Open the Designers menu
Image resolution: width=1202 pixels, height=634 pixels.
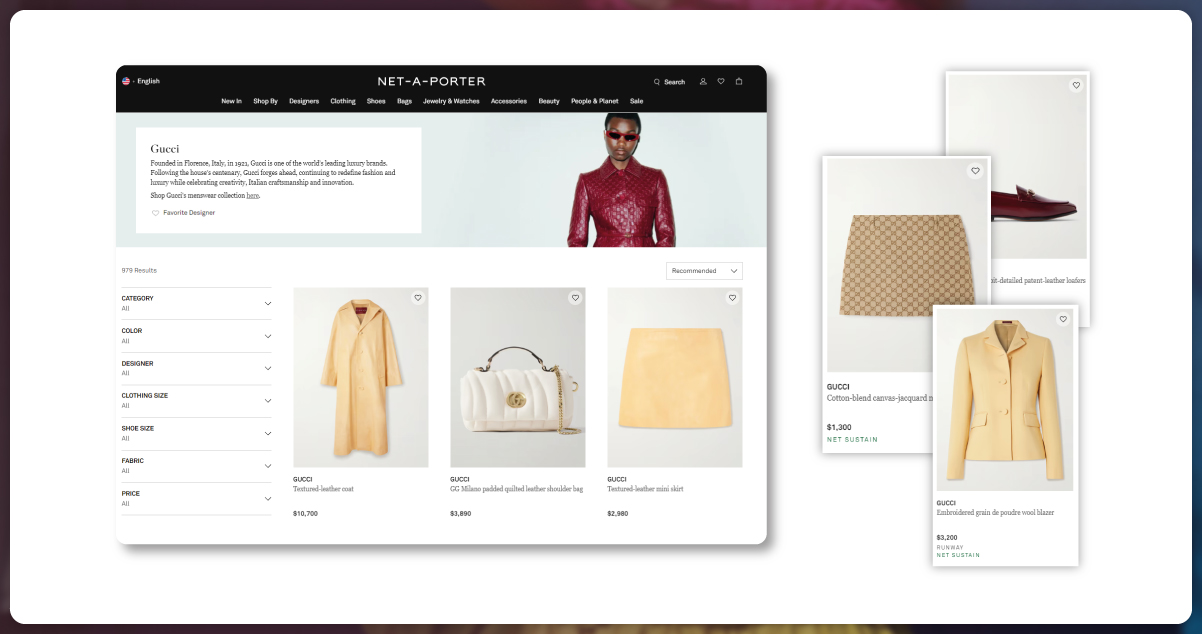click(304, 101)
